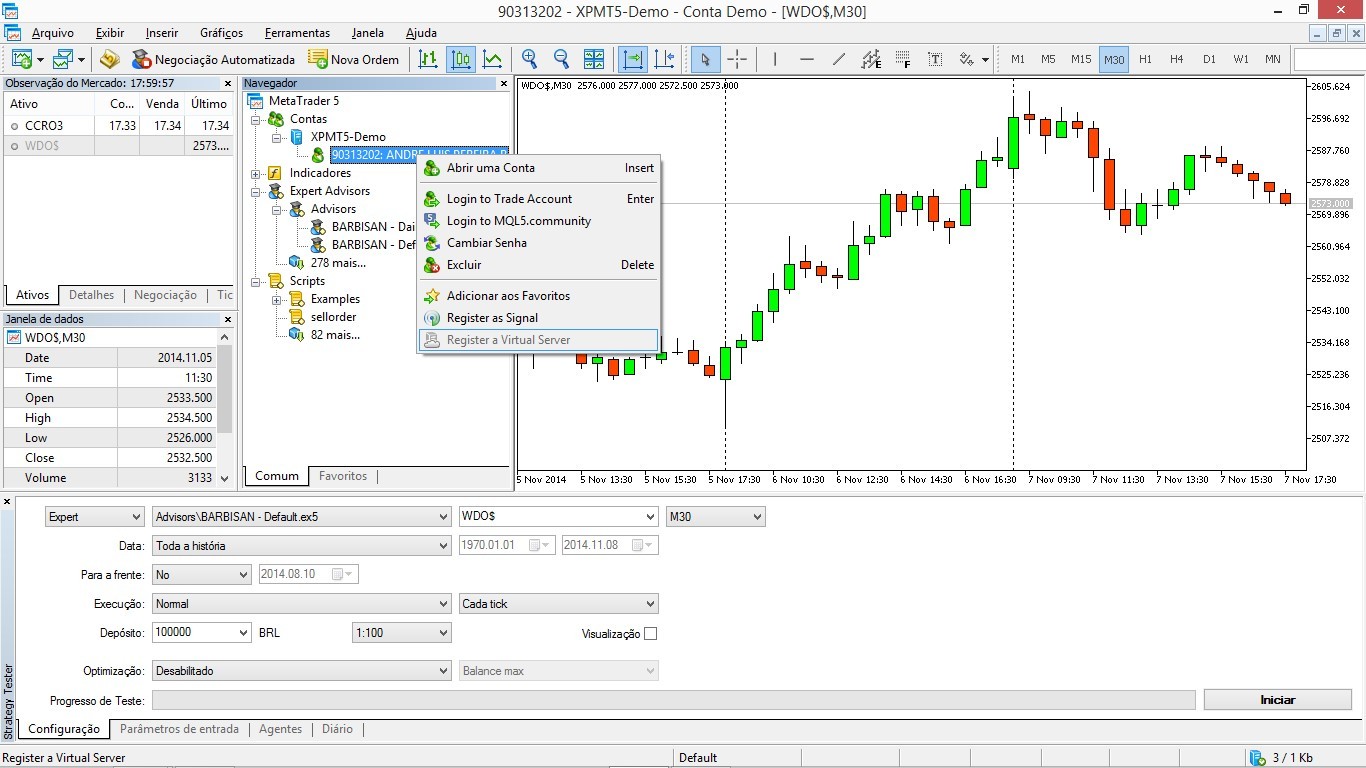Viewport: 1366px width, 768px height.
Task: Open the Desabilitado optimization dropdown
Action: (x=302, y=671)
